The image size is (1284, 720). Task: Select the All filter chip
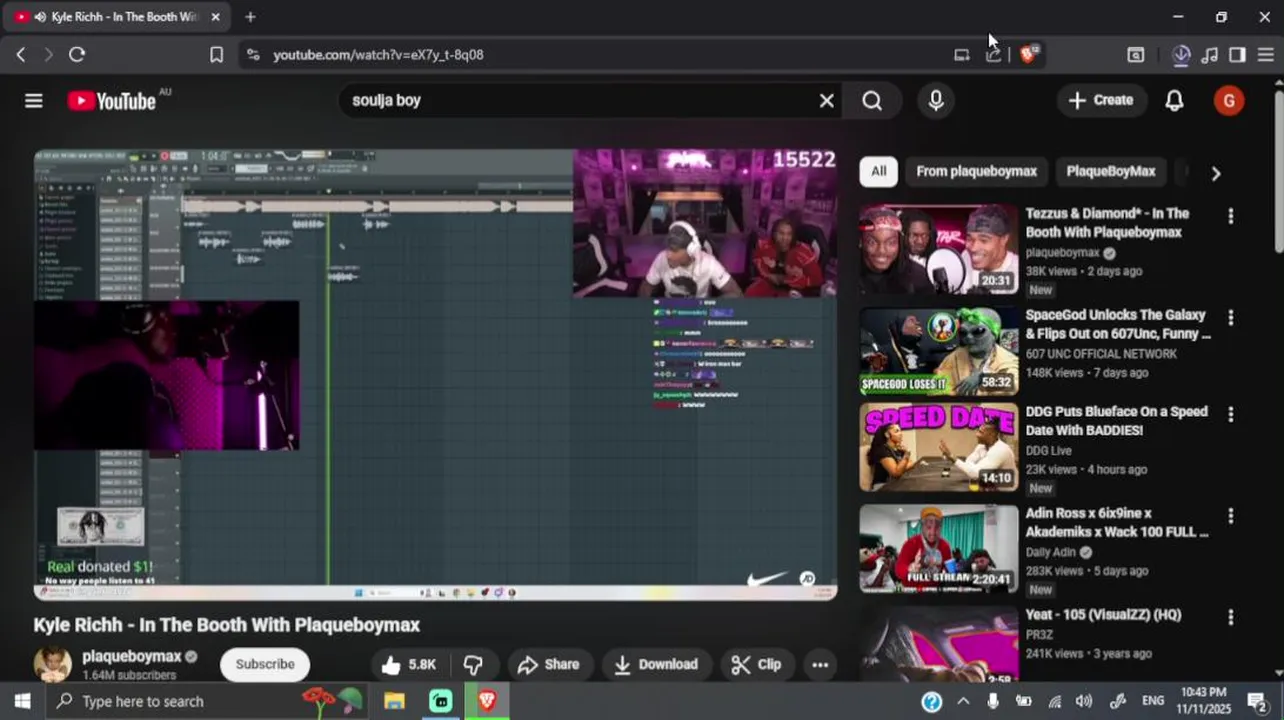click(878, 171)
